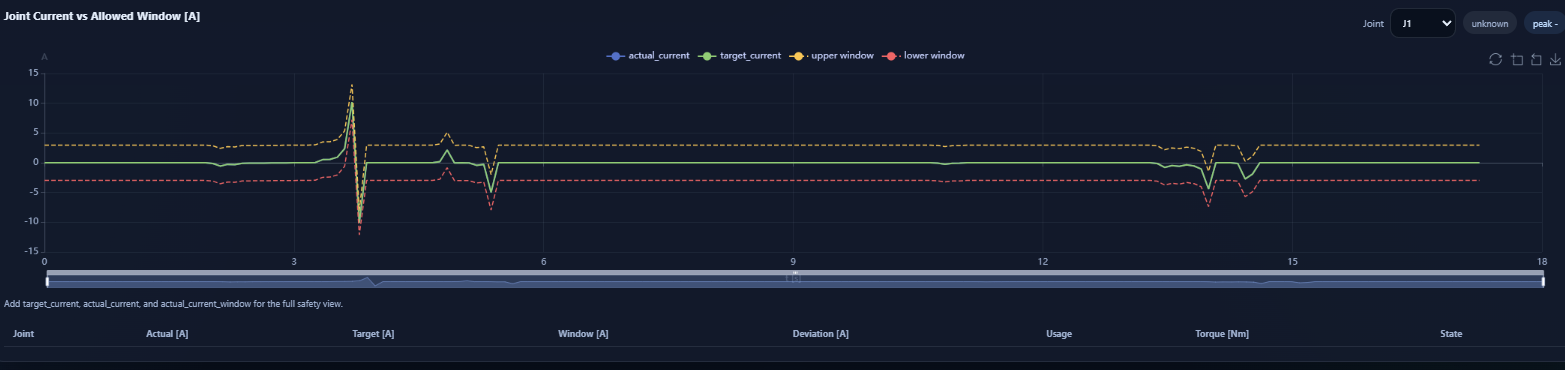Screen dimensions: 1565x370
Task: Click the center handle of the zoom slider
Action: click(x=794, y=273)
